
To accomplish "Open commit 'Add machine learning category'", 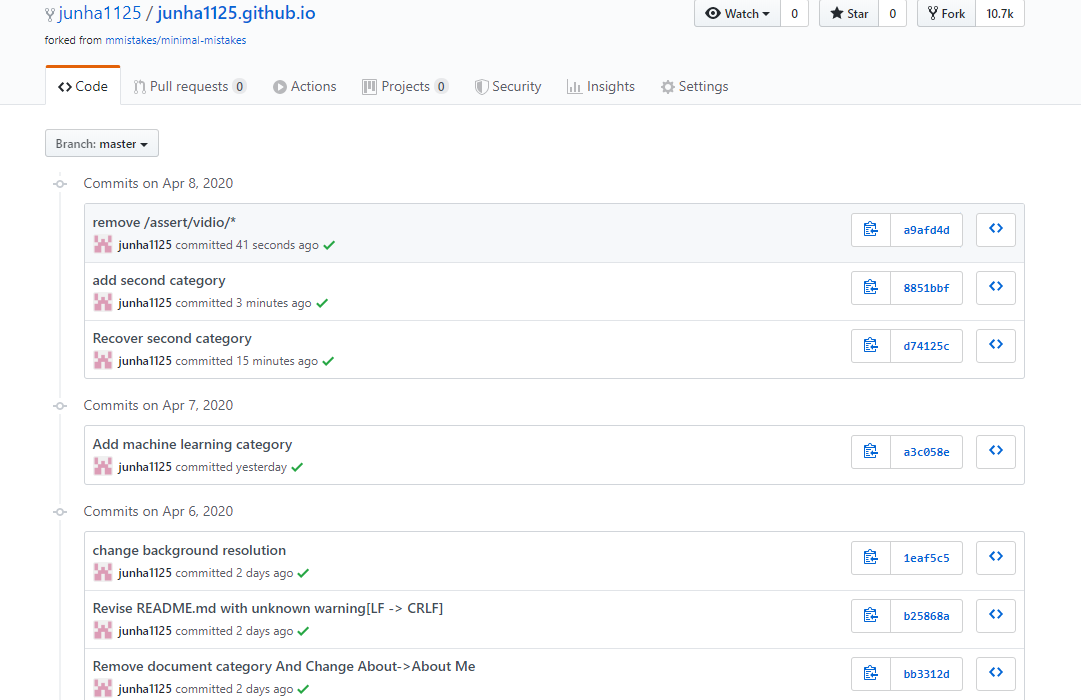I will [x=192, y=444].
